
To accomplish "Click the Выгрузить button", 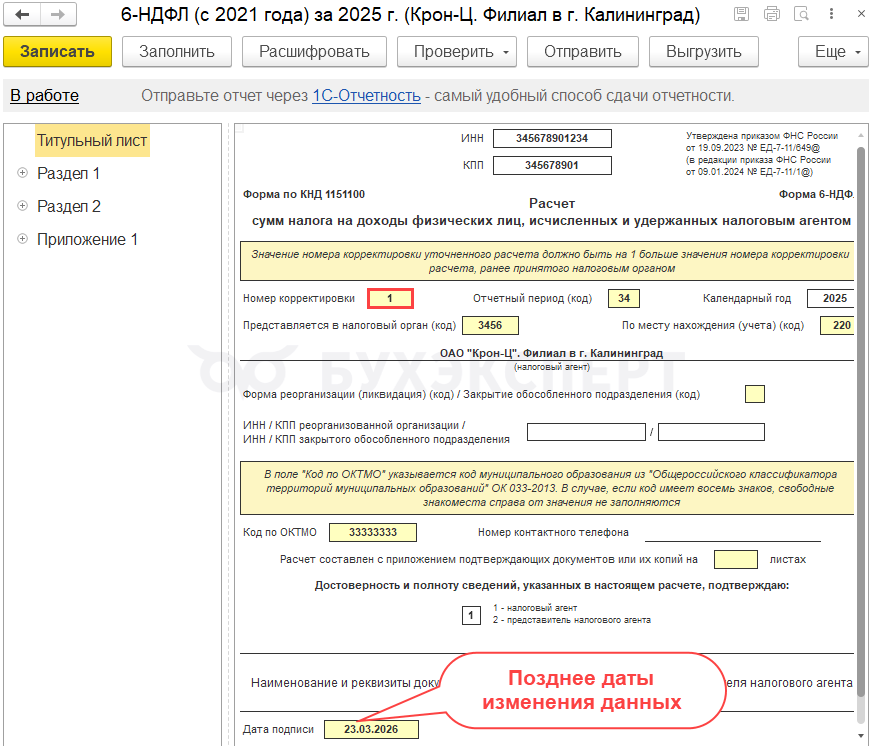I will pos(704,52).
